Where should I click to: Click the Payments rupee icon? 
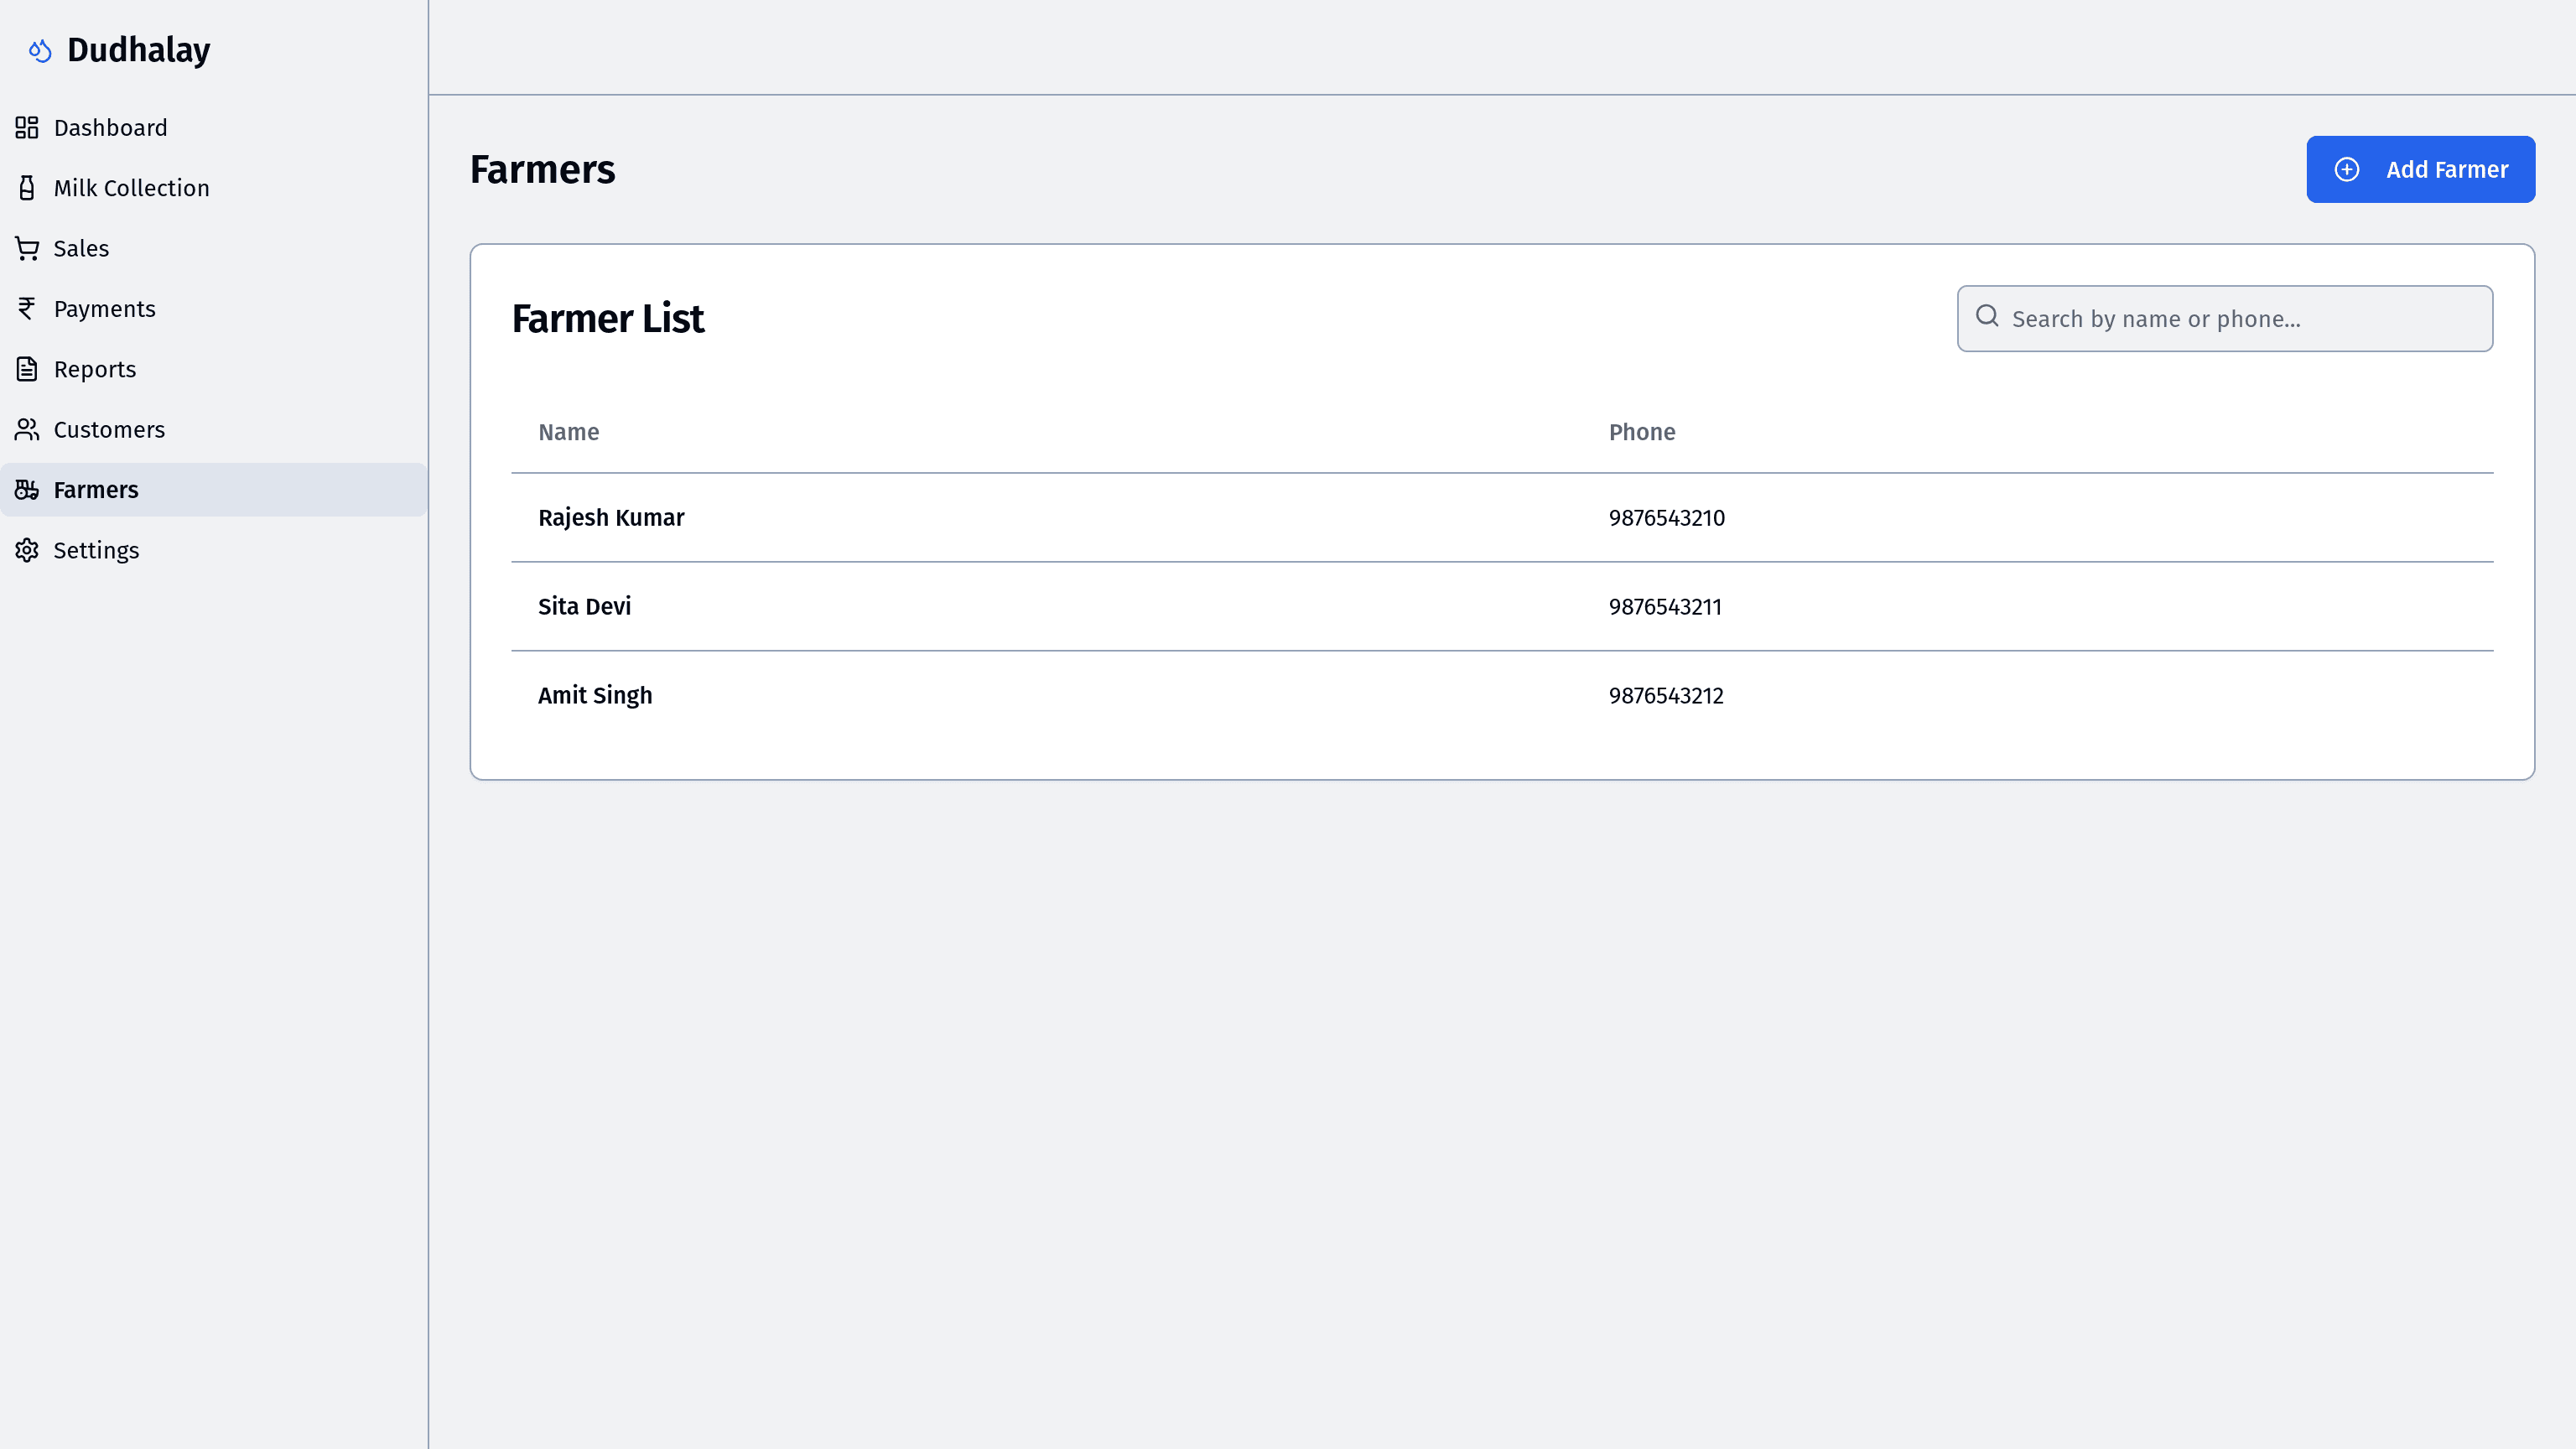click(x=27, y=309)
